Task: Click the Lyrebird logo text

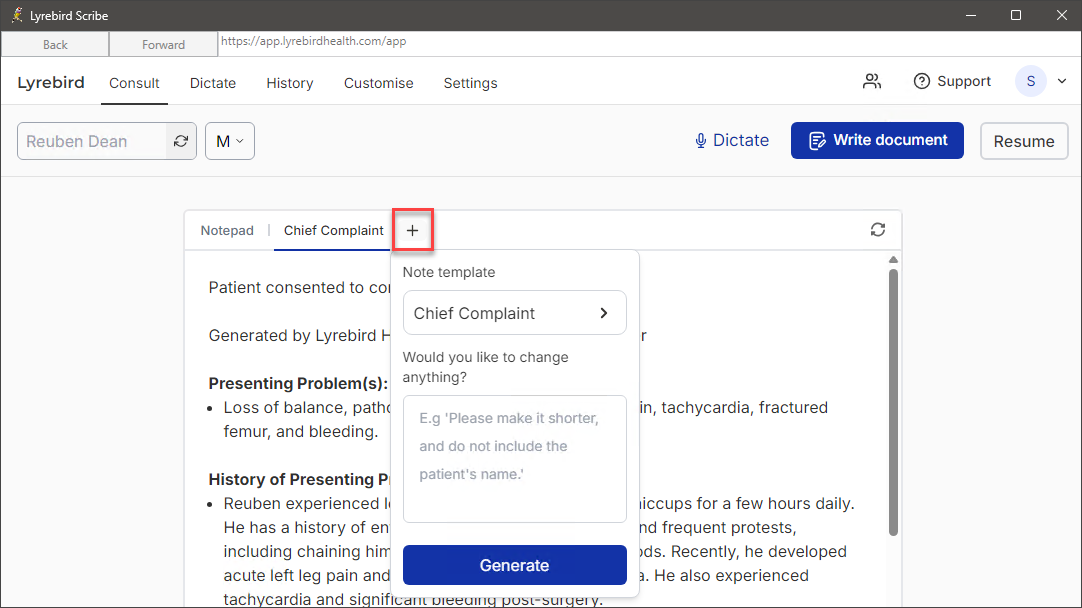Action: [51, 82]
